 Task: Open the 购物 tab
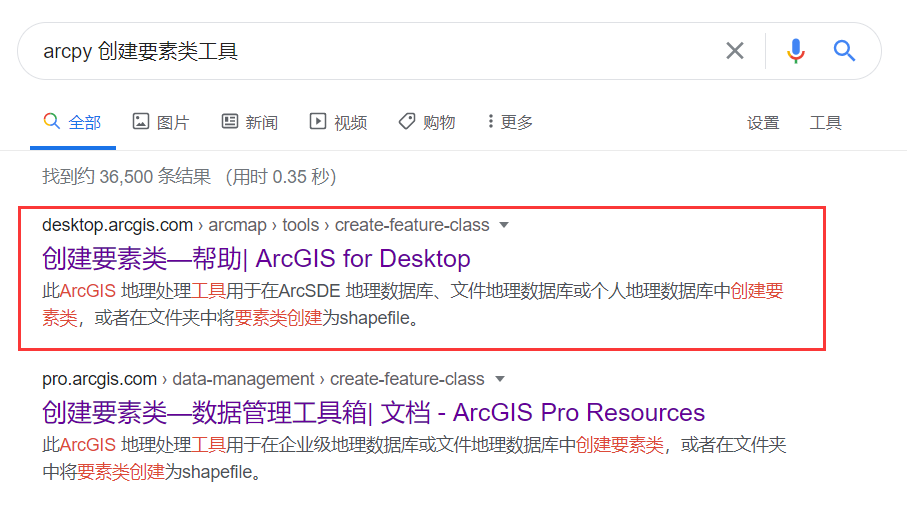427,123
